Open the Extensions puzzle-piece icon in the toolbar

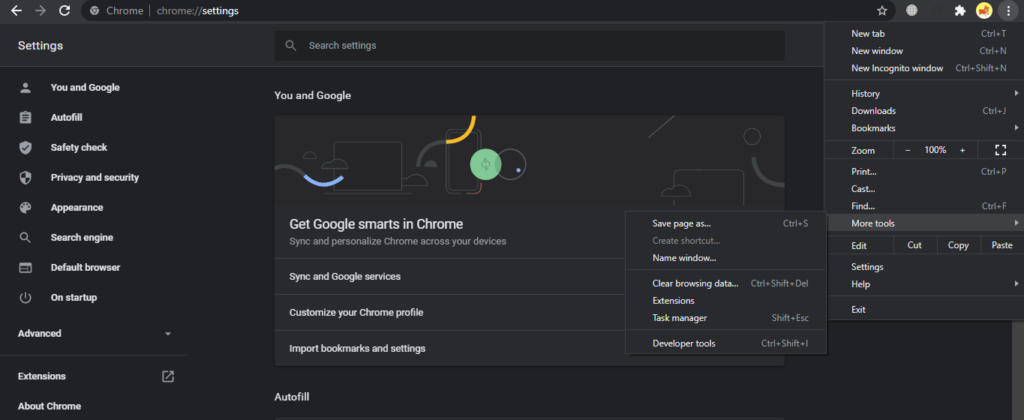click(959, 10)
